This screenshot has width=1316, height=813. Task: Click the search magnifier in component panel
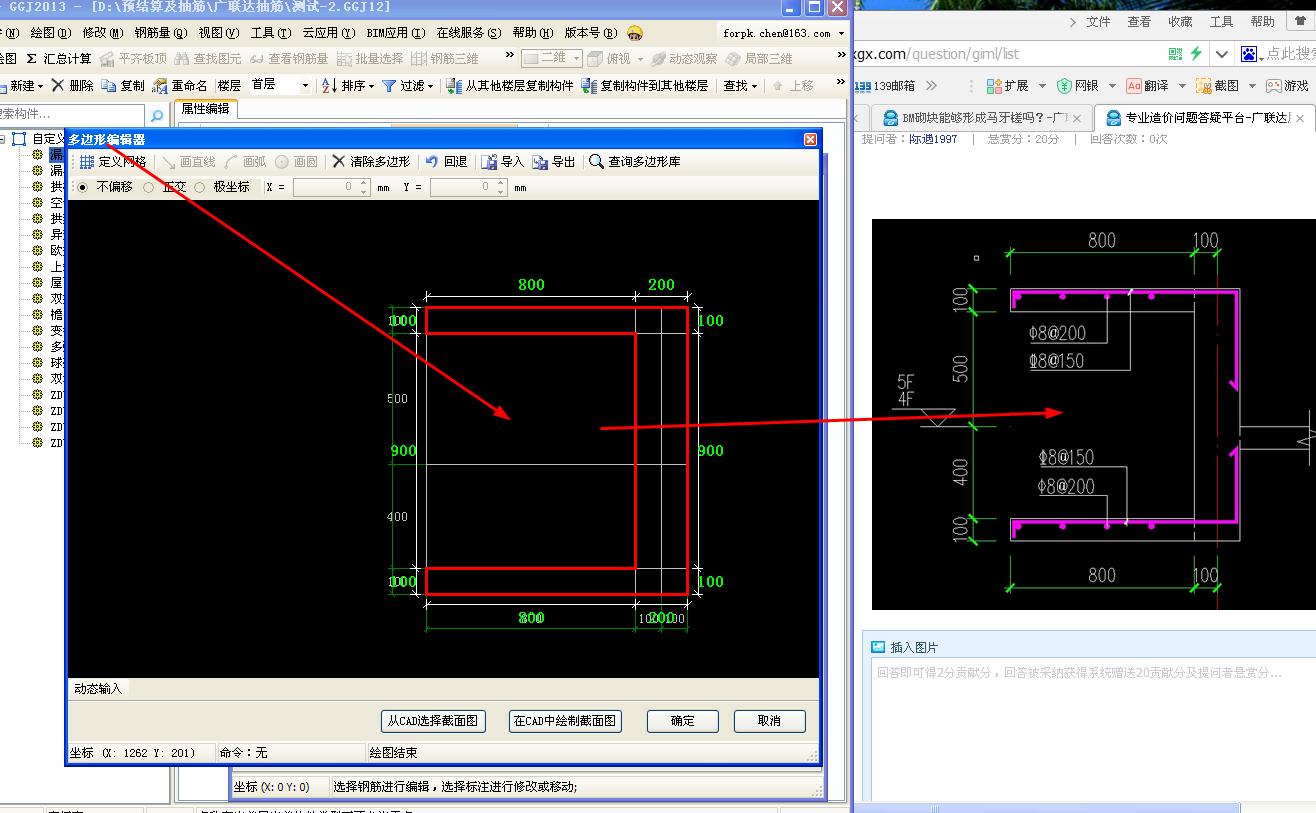point(157,115)
